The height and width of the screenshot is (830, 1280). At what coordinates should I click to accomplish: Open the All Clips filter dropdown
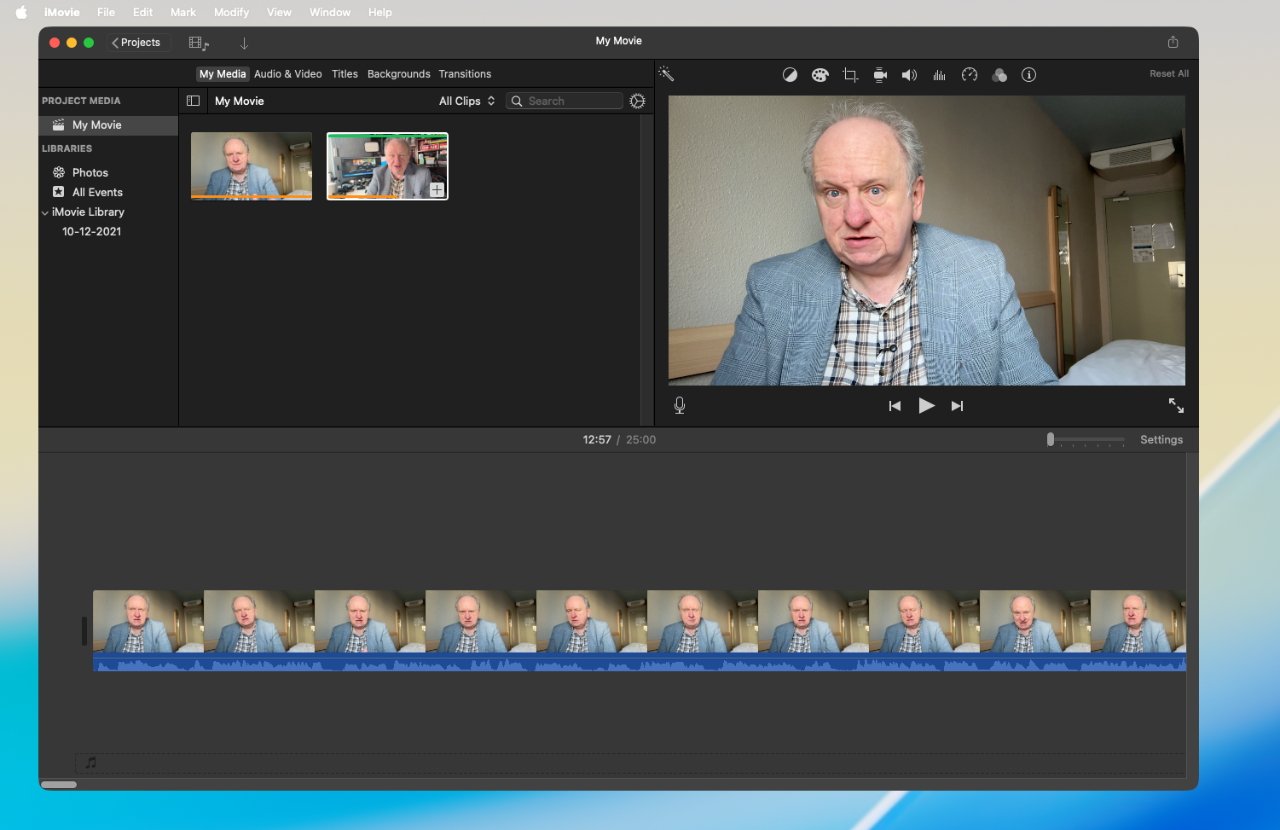coord(467,100)
